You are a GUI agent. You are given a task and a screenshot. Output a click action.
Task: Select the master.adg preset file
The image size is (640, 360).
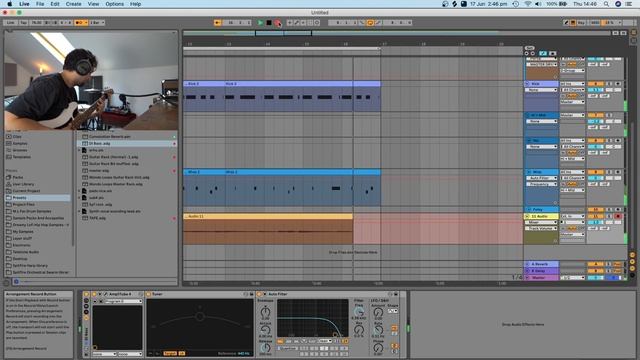tap(127, 171)
